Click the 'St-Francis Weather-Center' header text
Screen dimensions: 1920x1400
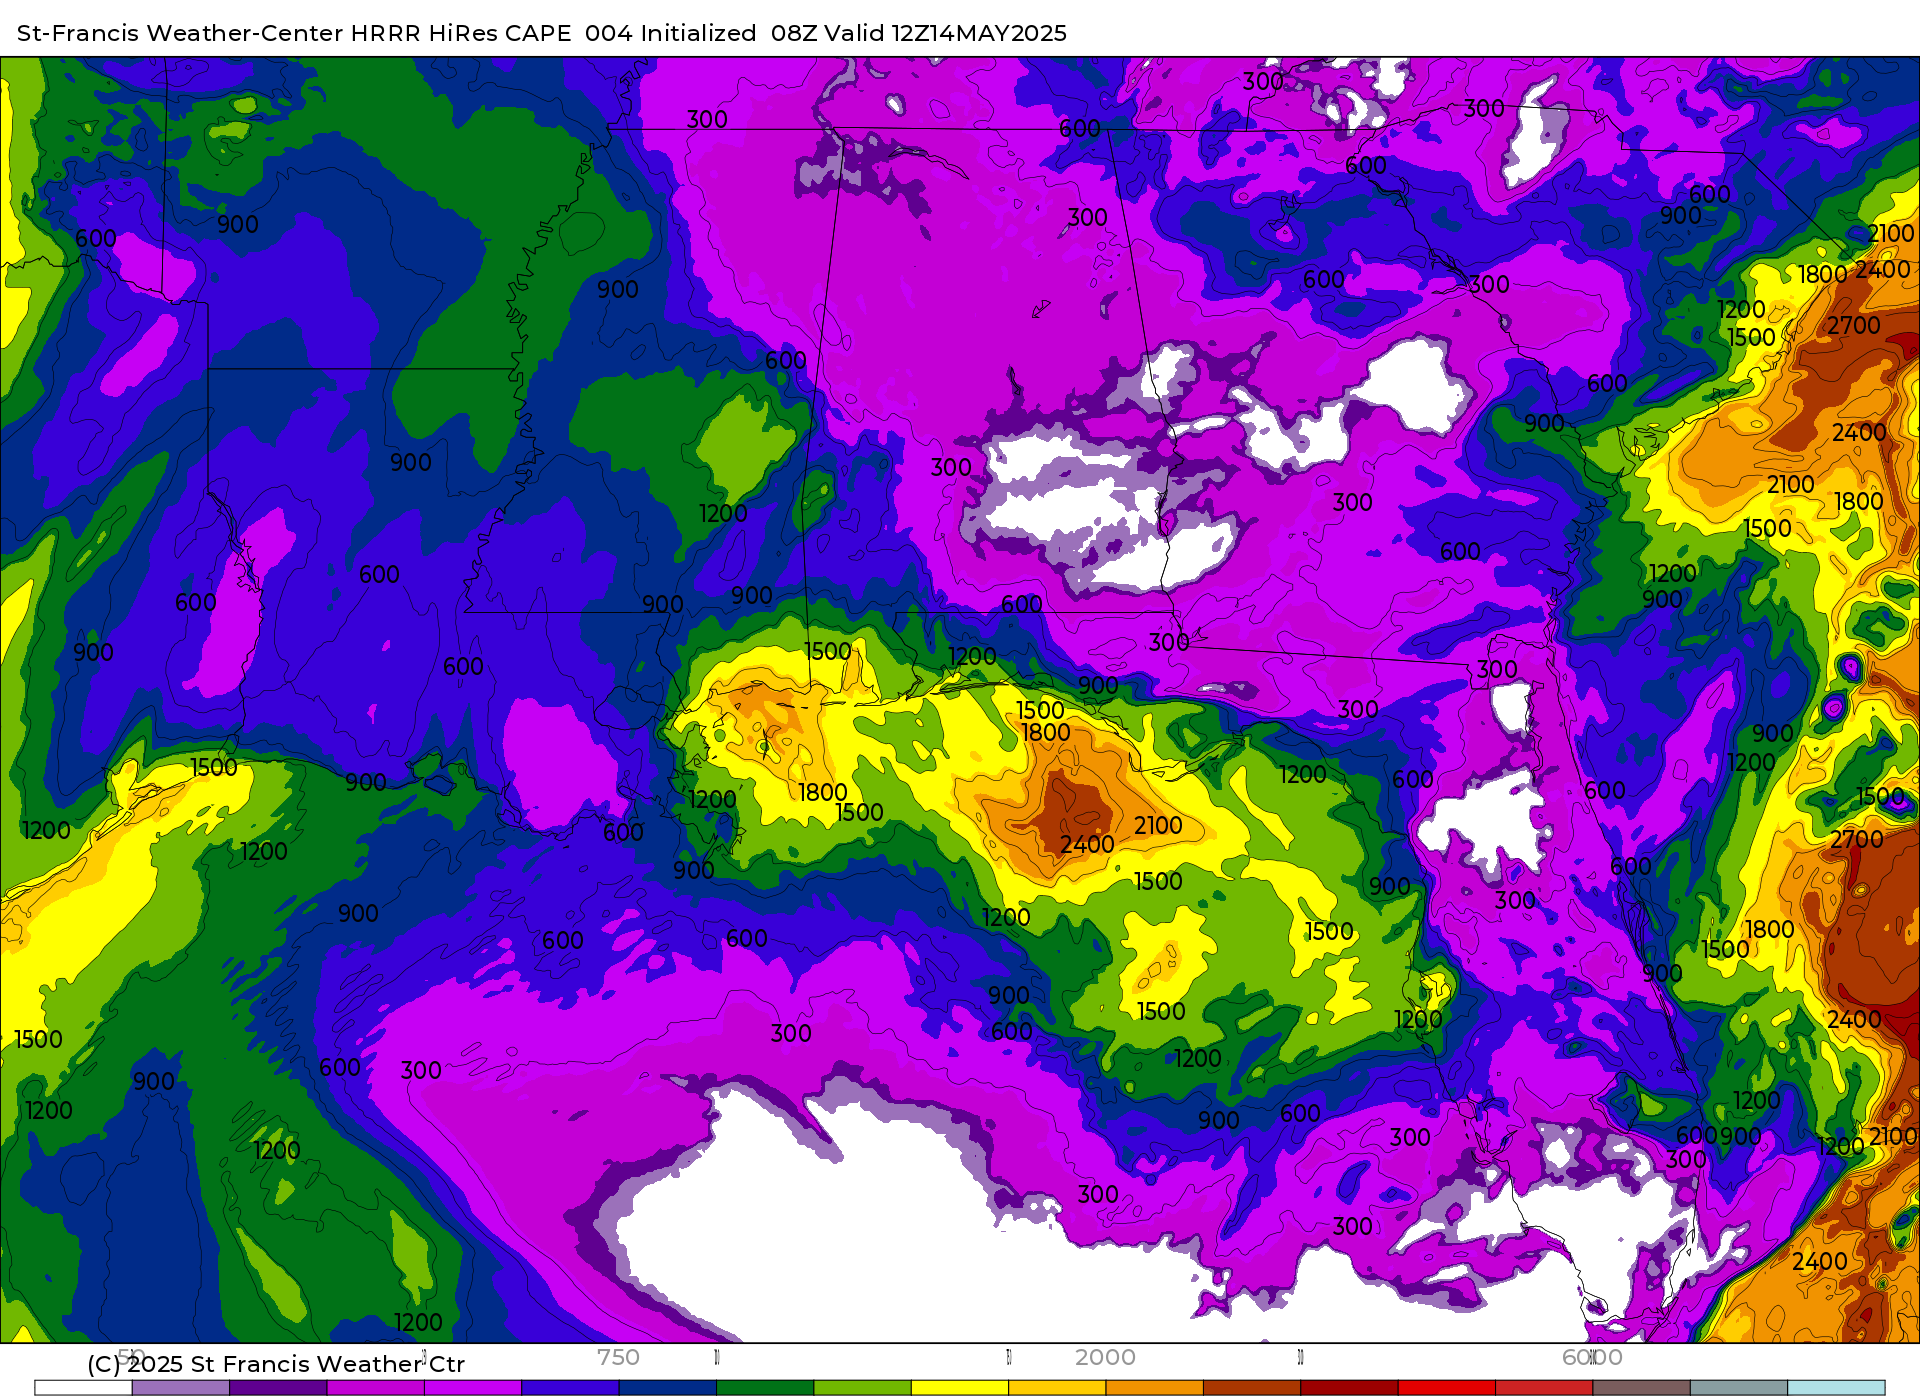point(181,33)
